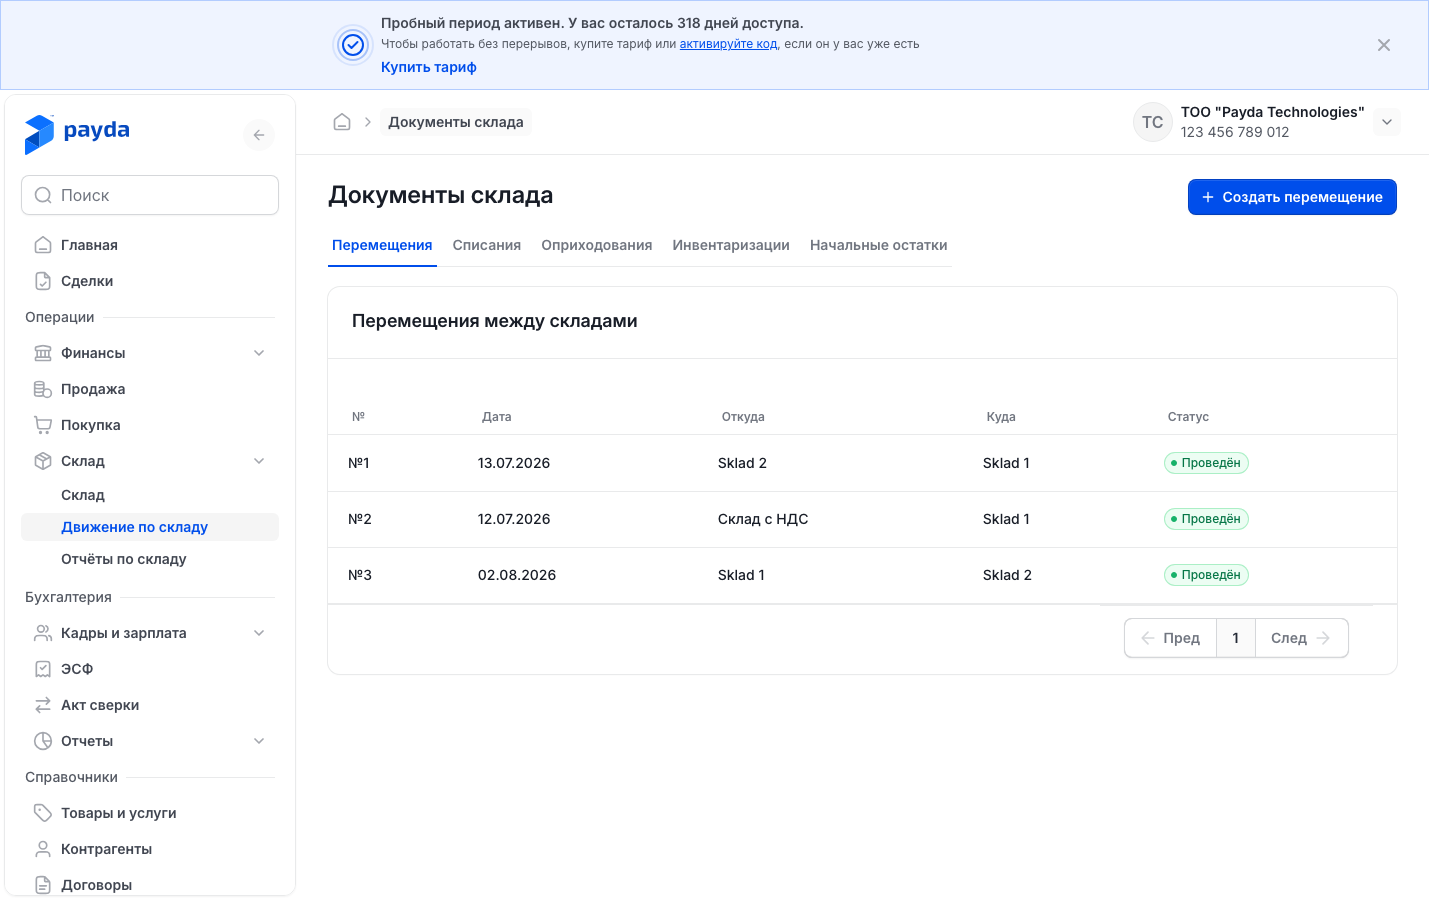Click the Договоры document icon
This screenshot has width=1440, height=900.
tap(43, 885)
